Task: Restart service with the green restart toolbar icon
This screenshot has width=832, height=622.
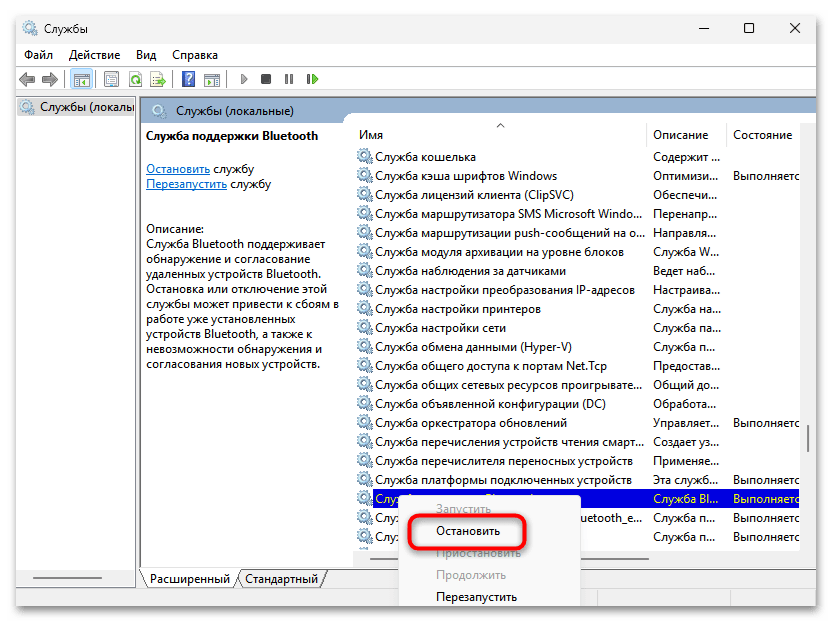Action: point(312,79)
